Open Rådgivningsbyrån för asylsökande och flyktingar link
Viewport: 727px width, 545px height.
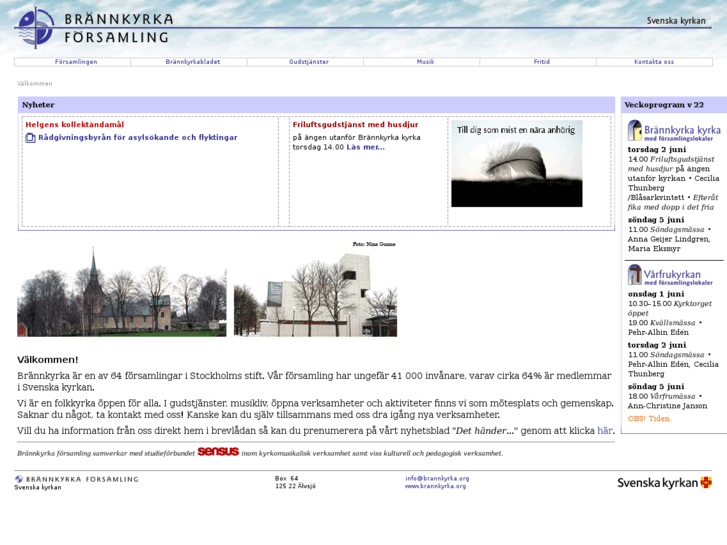click(x=138, y=137)
